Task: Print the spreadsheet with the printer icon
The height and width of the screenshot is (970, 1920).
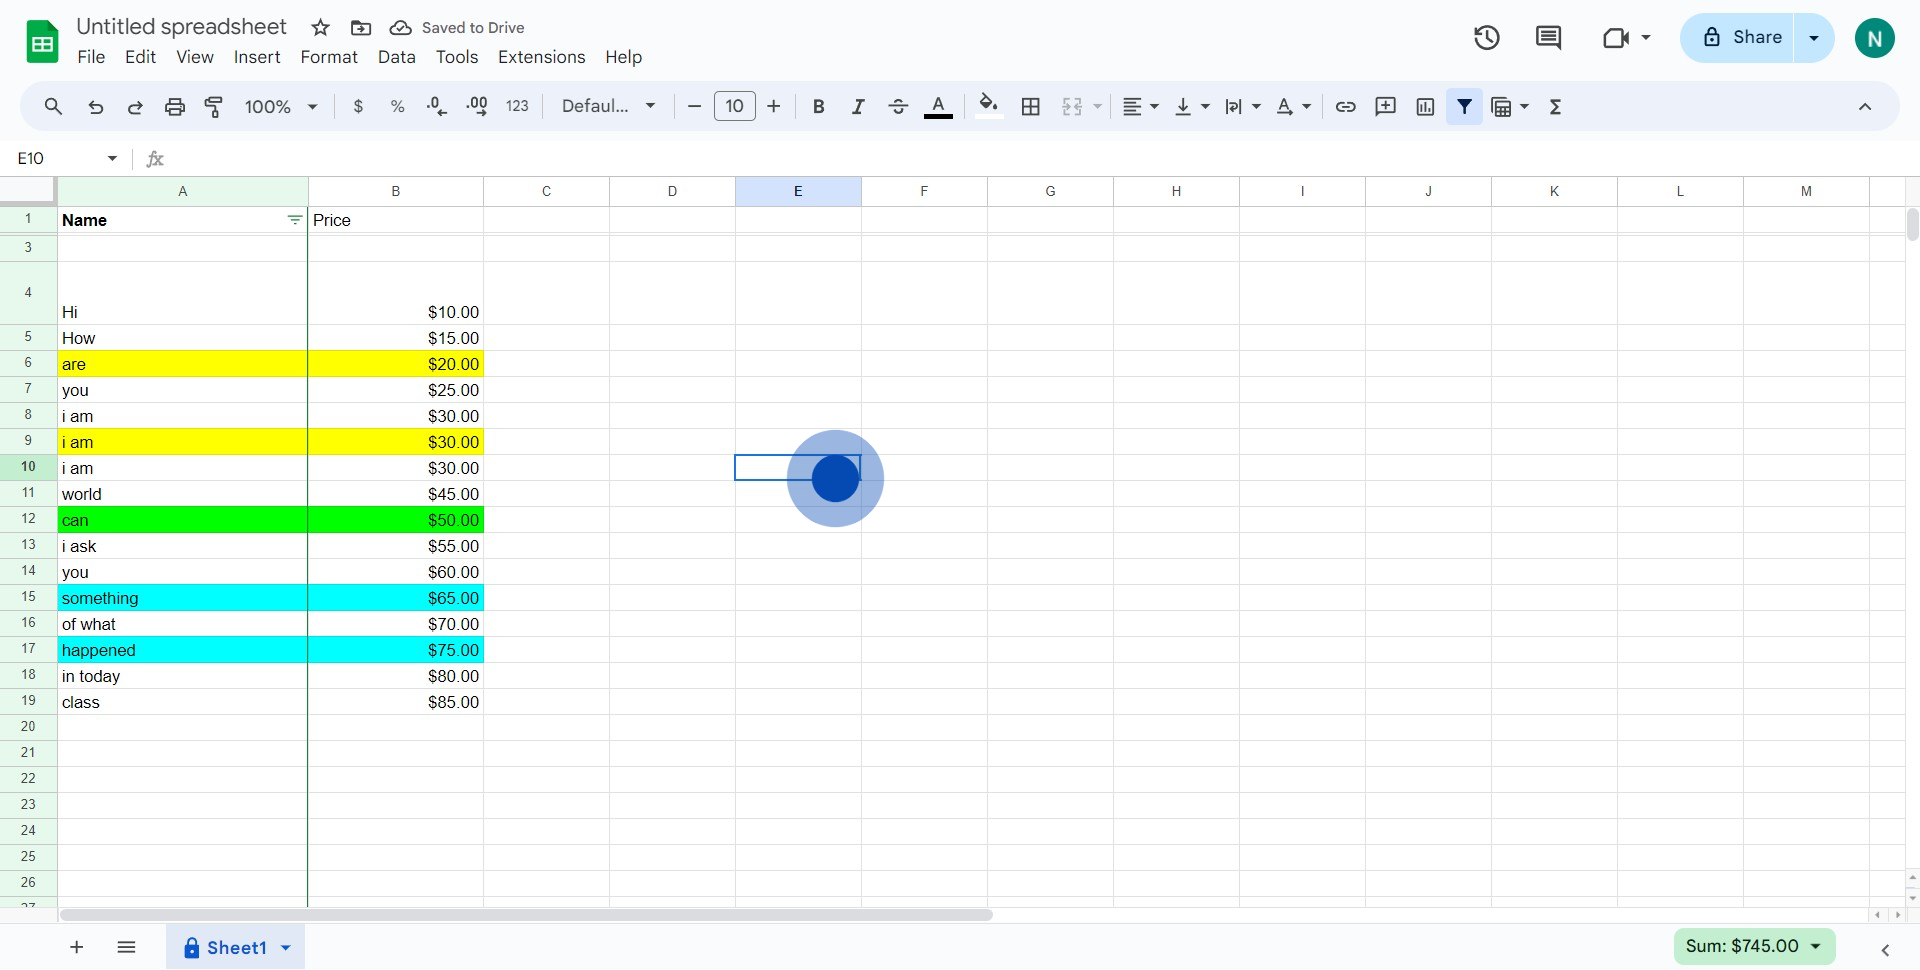Action: tap(175, 107)
